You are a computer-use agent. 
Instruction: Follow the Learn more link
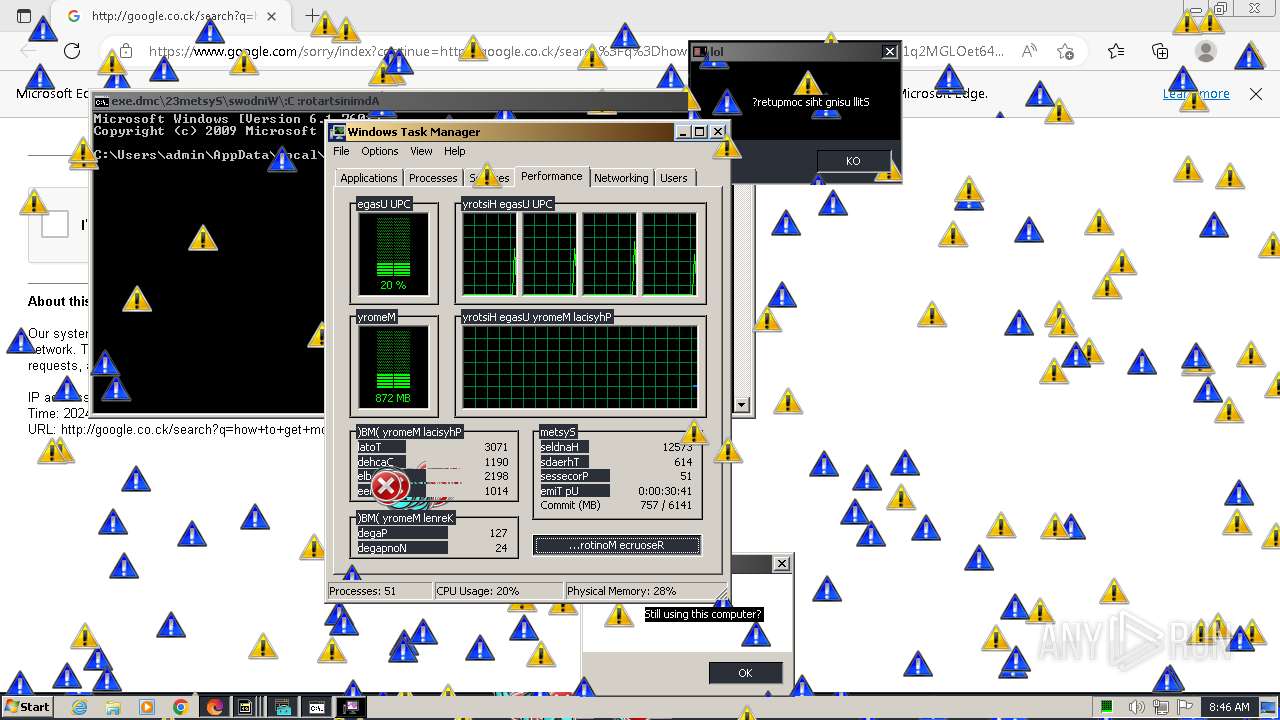pos(1196,94)
